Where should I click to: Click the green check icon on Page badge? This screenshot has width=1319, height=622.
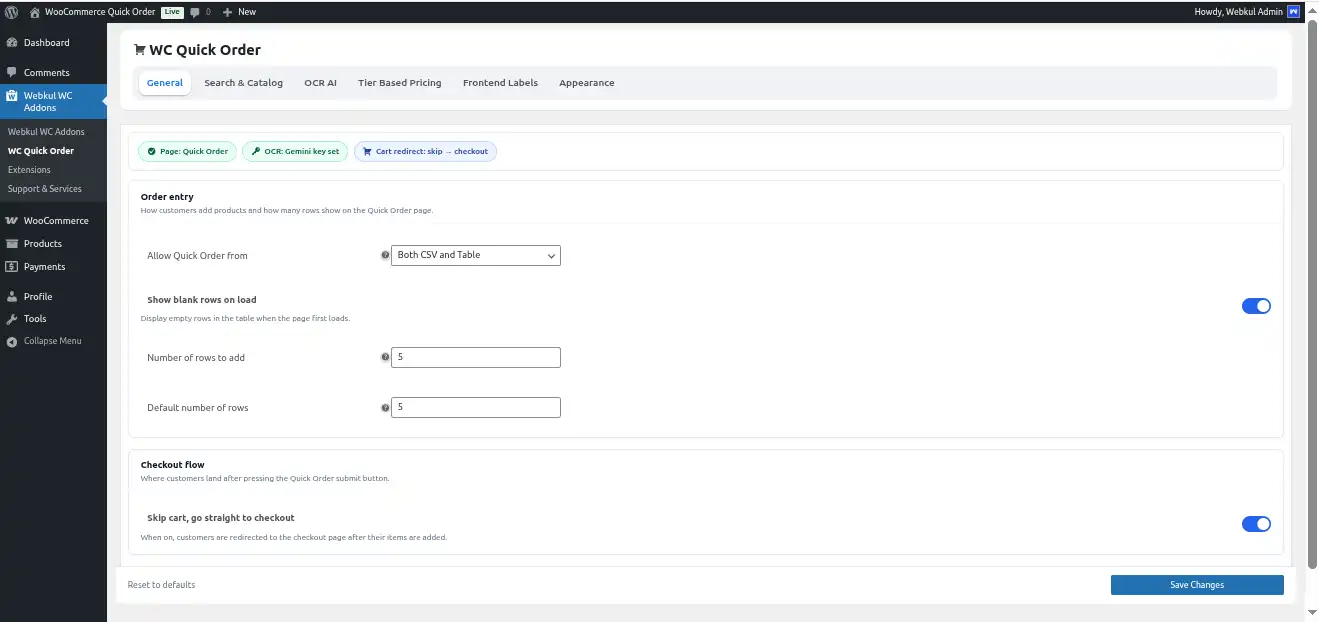click(151, 152)
